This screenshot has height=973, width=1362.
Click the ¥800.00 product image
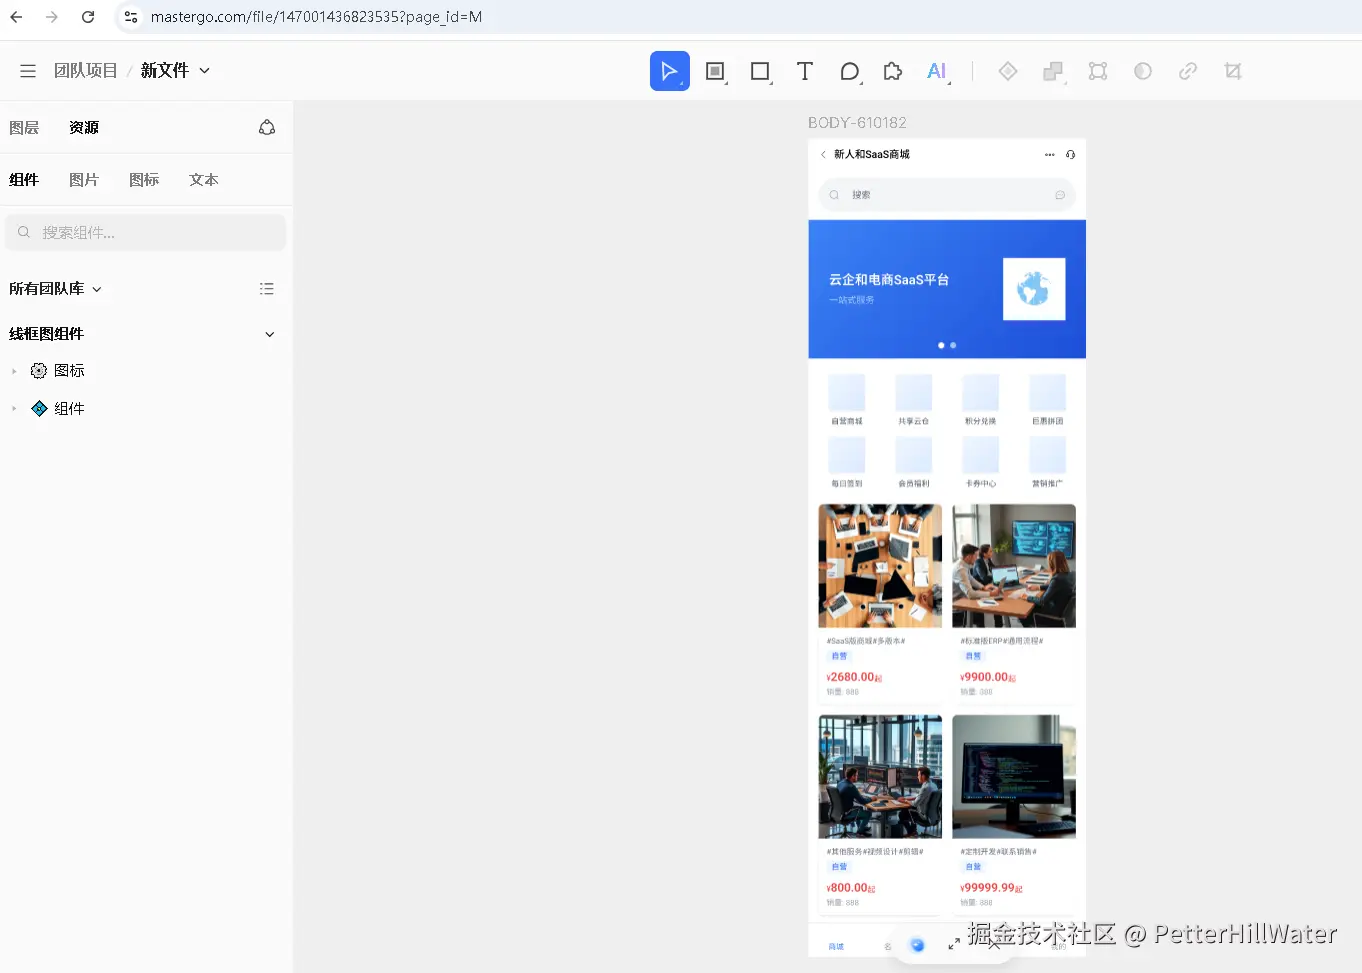tap(880, 777)
